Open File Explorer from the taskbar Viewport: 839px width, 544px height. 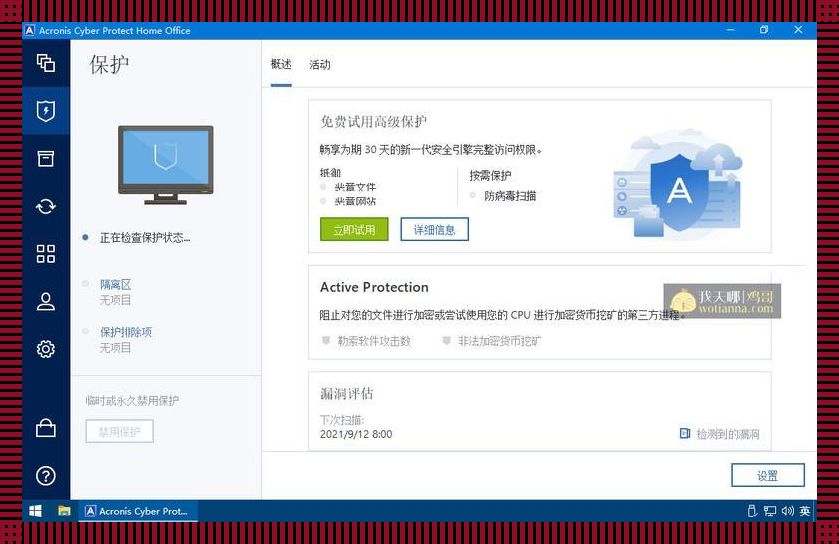tap(64, 511)
